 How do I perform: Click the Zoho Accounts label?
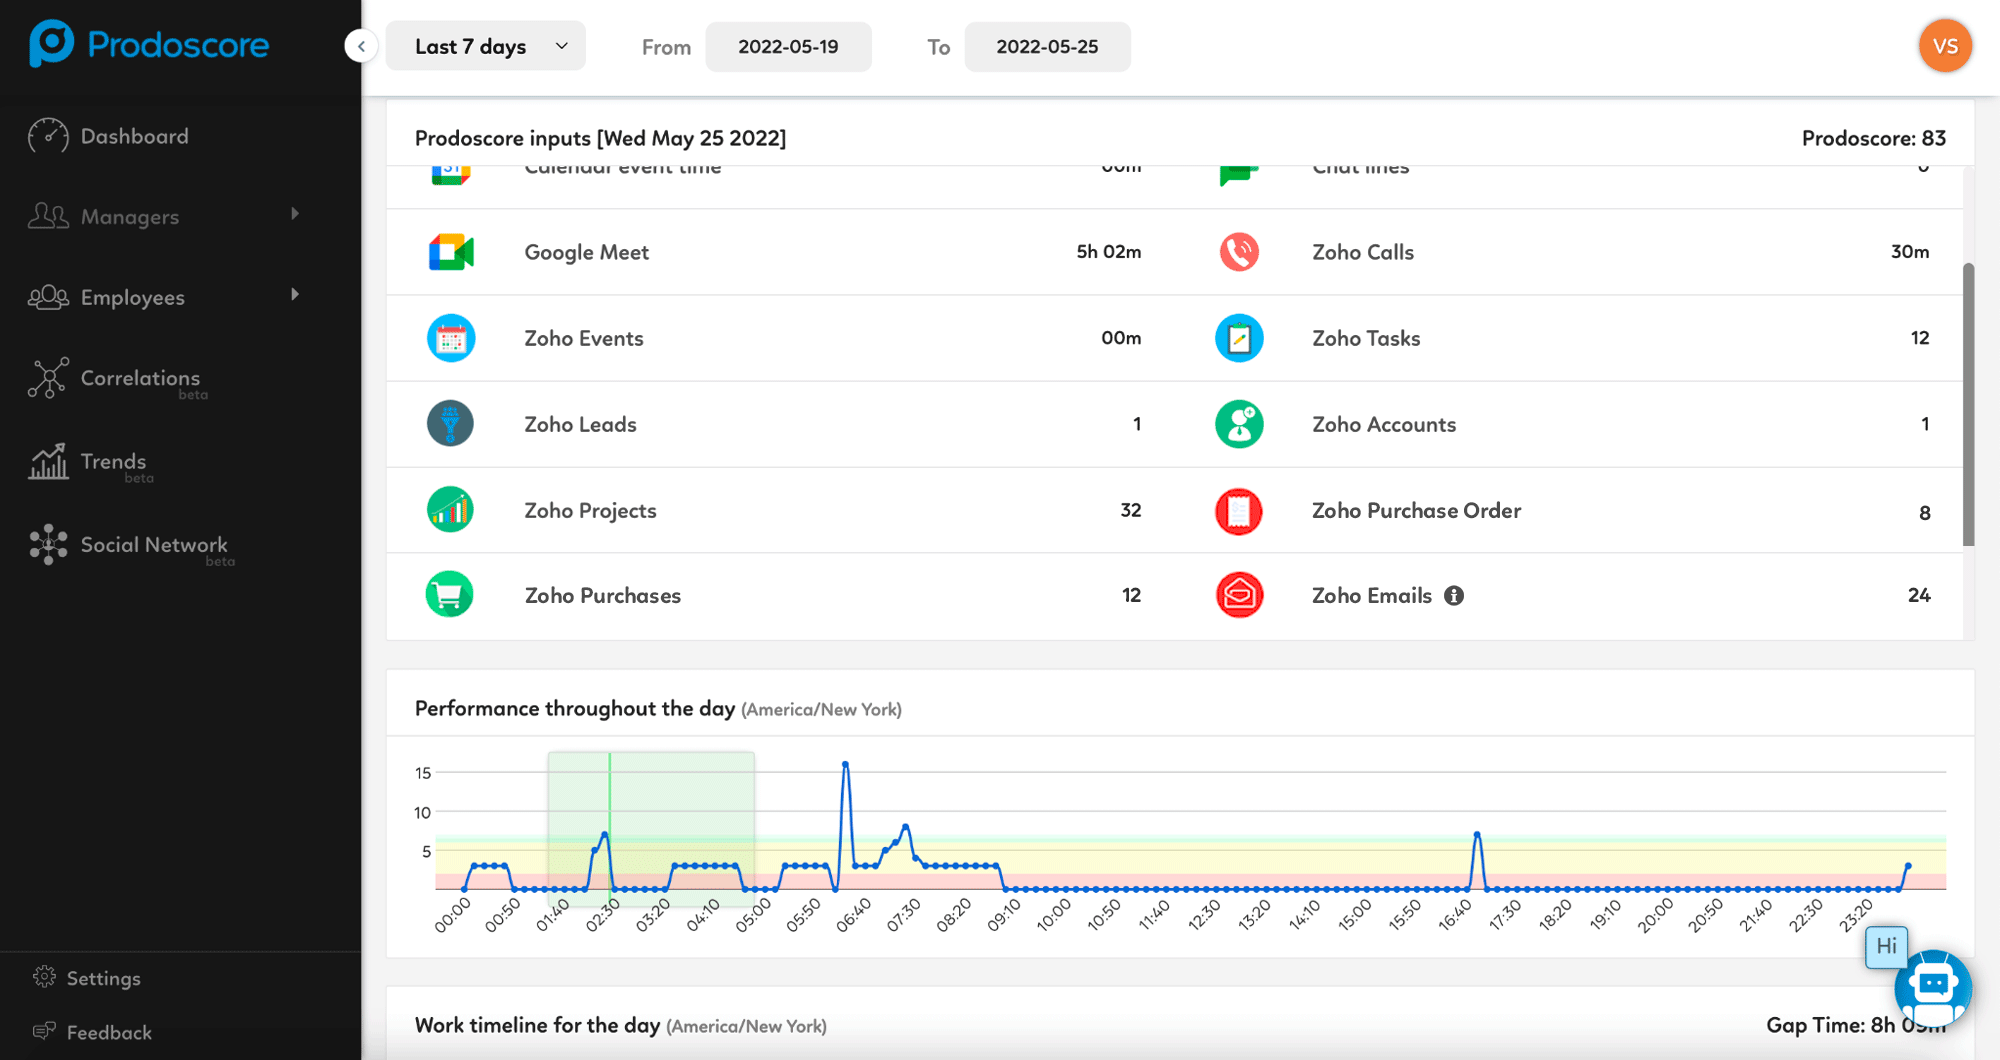click(1383, 424)
